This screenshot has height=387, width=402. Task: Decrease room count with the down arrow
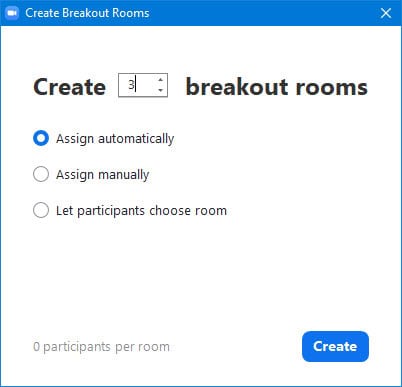161,90
